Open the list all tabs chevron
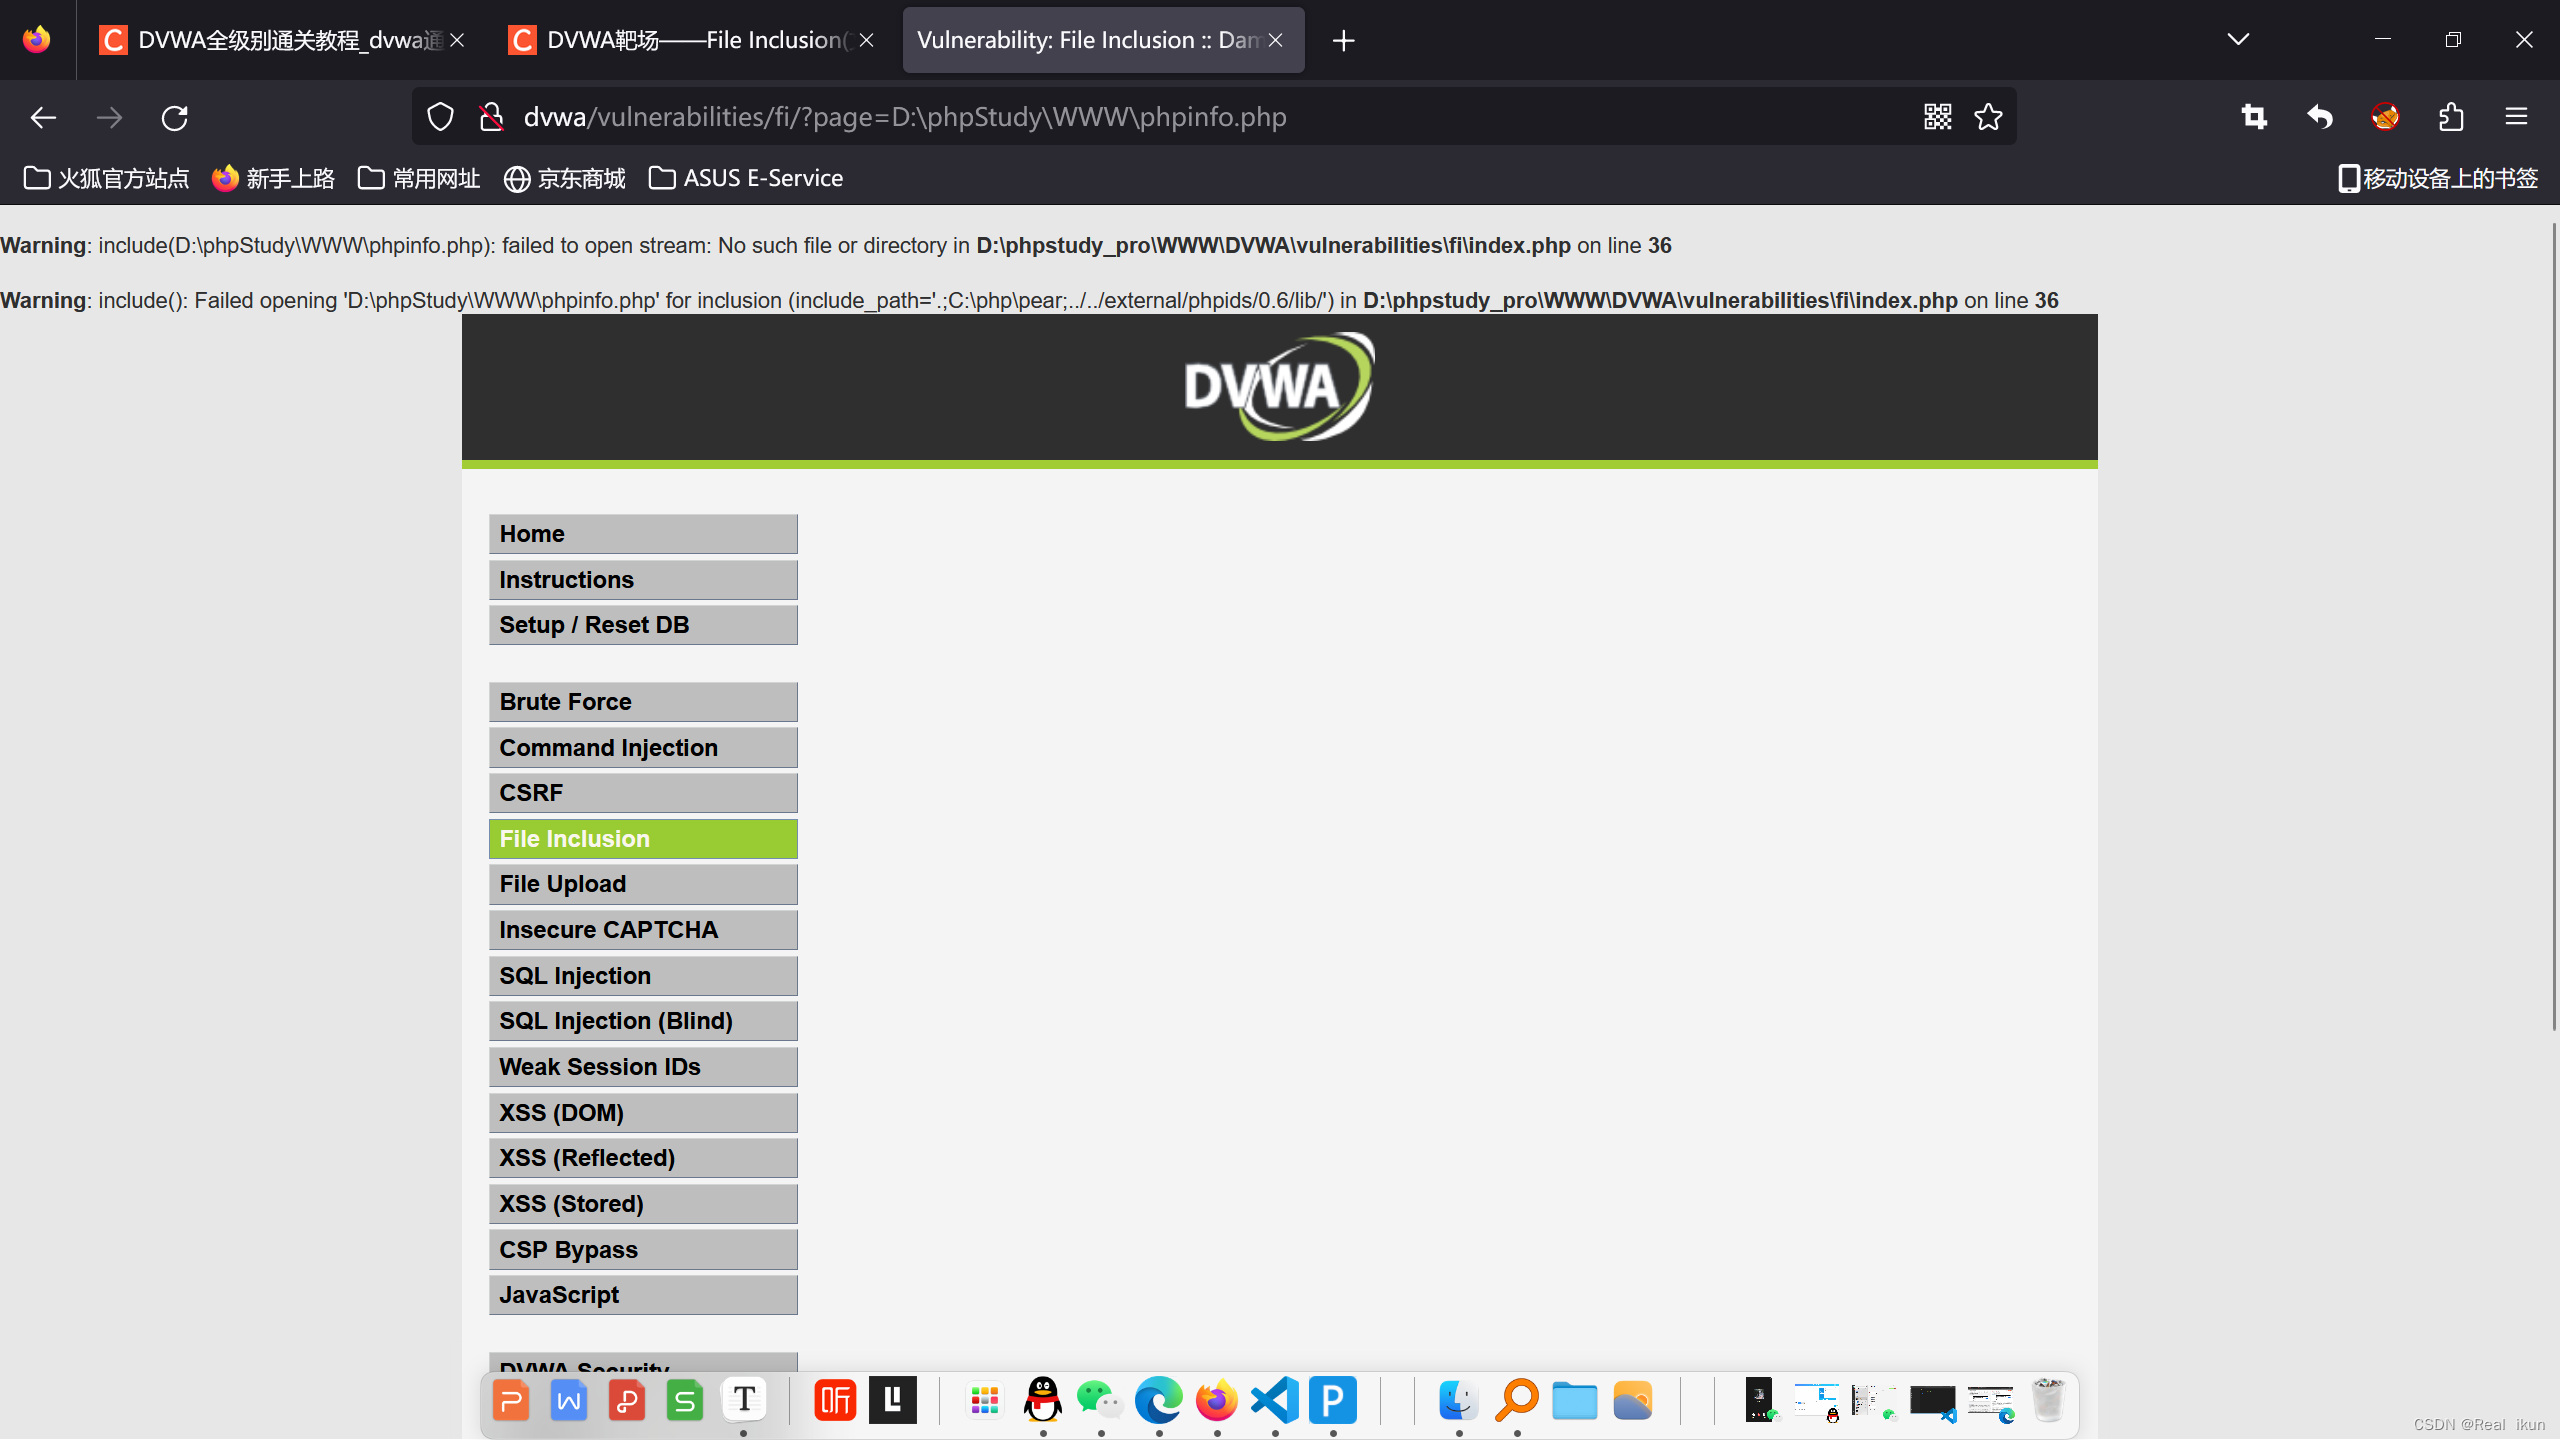The height and width of the screenshot is (1440, 2560). [x=2238, y=40]
